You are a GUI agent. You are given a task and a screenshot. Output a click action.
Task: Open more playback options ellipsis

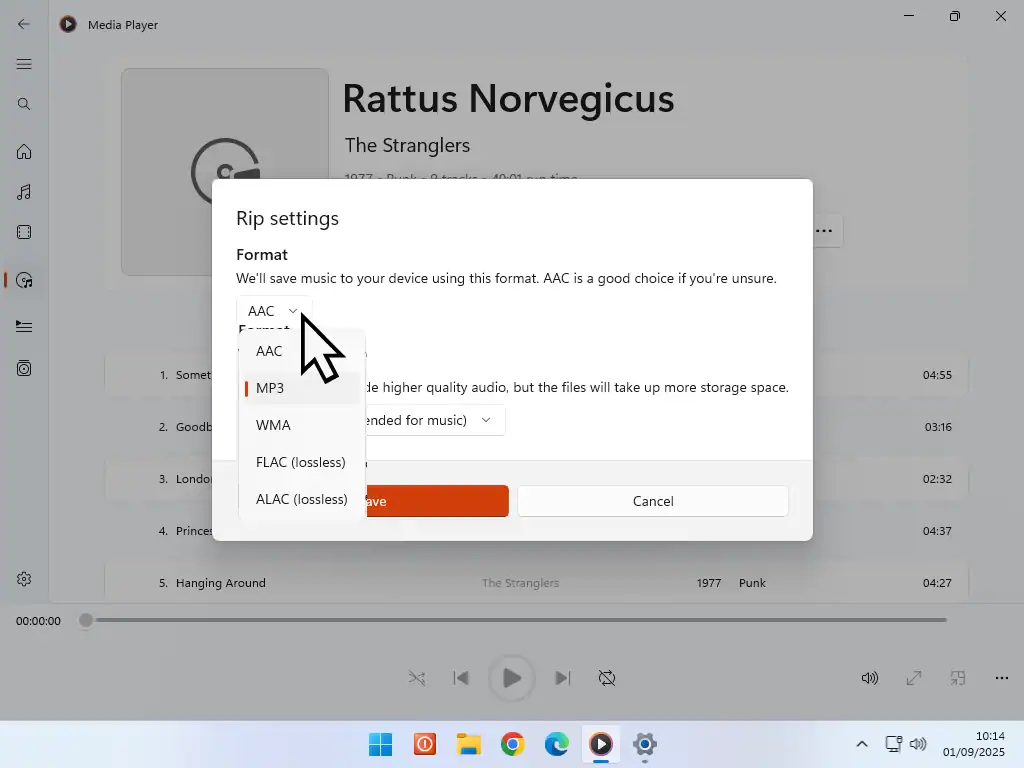point(1002,678)
